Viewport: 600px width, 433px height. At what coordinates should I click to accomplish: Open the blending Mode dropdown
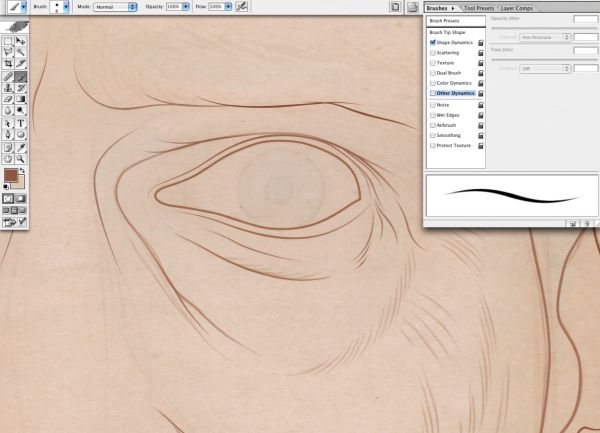tap(115, 7)
